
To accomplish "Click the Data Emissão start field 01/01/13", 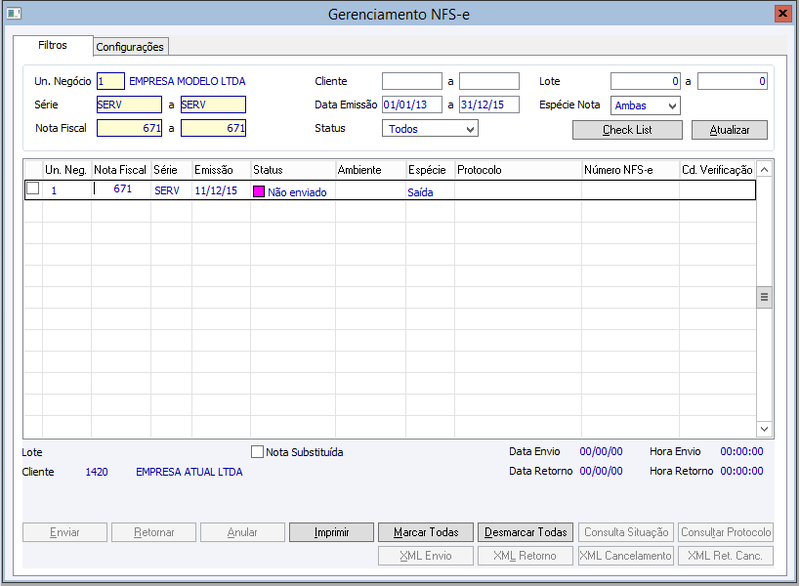I will [x=412, y=105].
